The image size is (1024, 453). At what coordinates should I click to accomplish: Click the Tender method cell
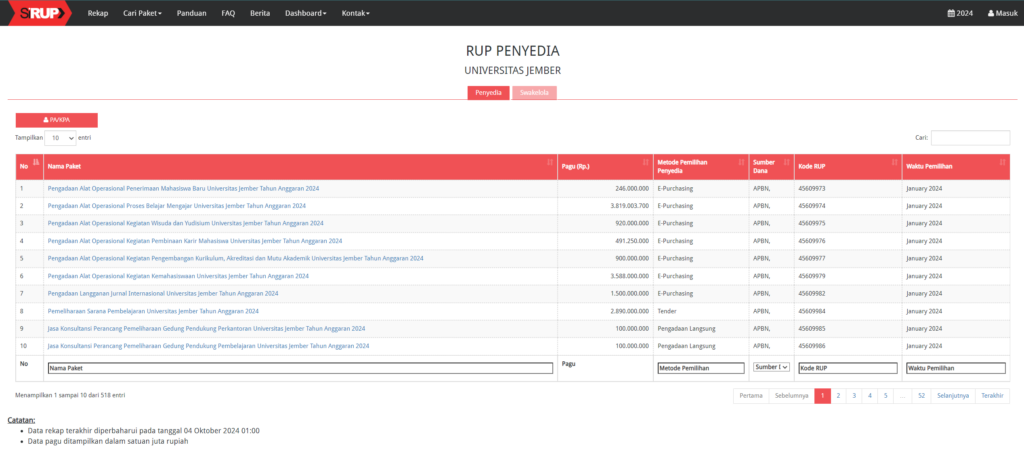[666, 311]
